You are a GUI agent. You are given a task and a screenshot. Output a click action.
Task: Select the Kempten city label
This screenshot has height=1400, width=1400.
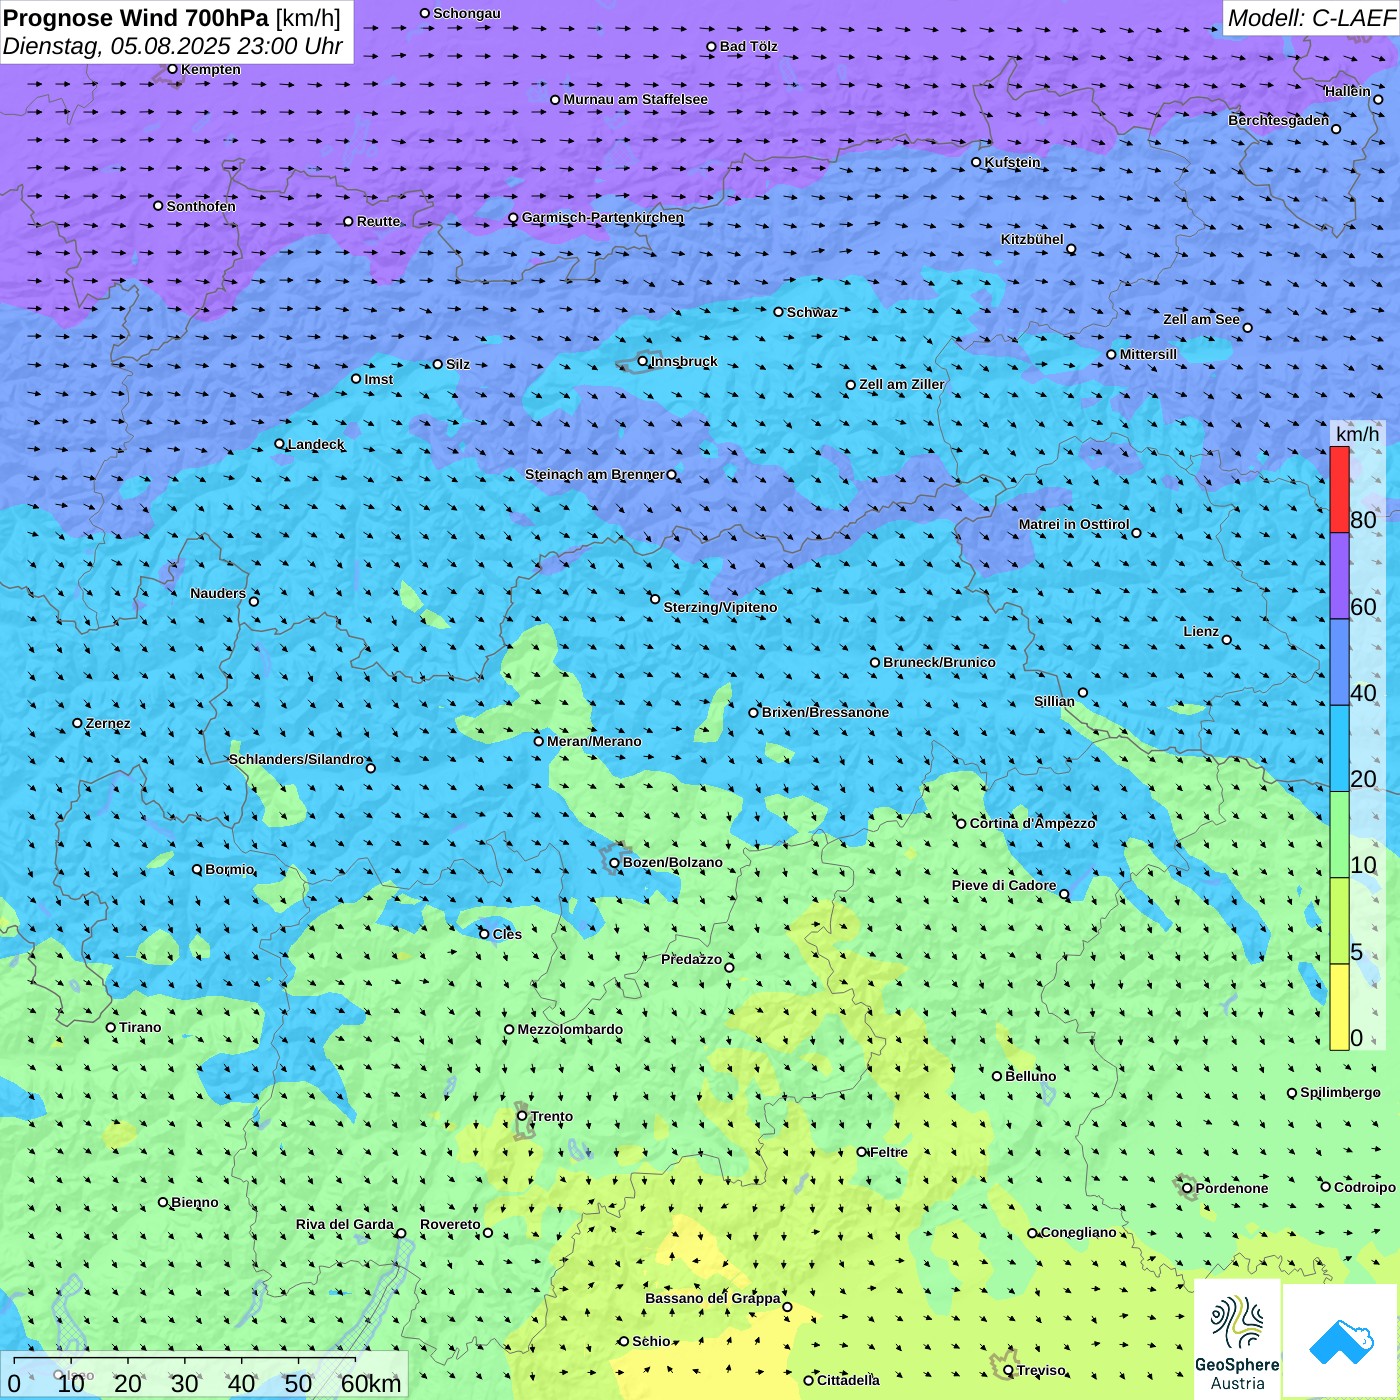pyautogui.click(x=211, y=69)
